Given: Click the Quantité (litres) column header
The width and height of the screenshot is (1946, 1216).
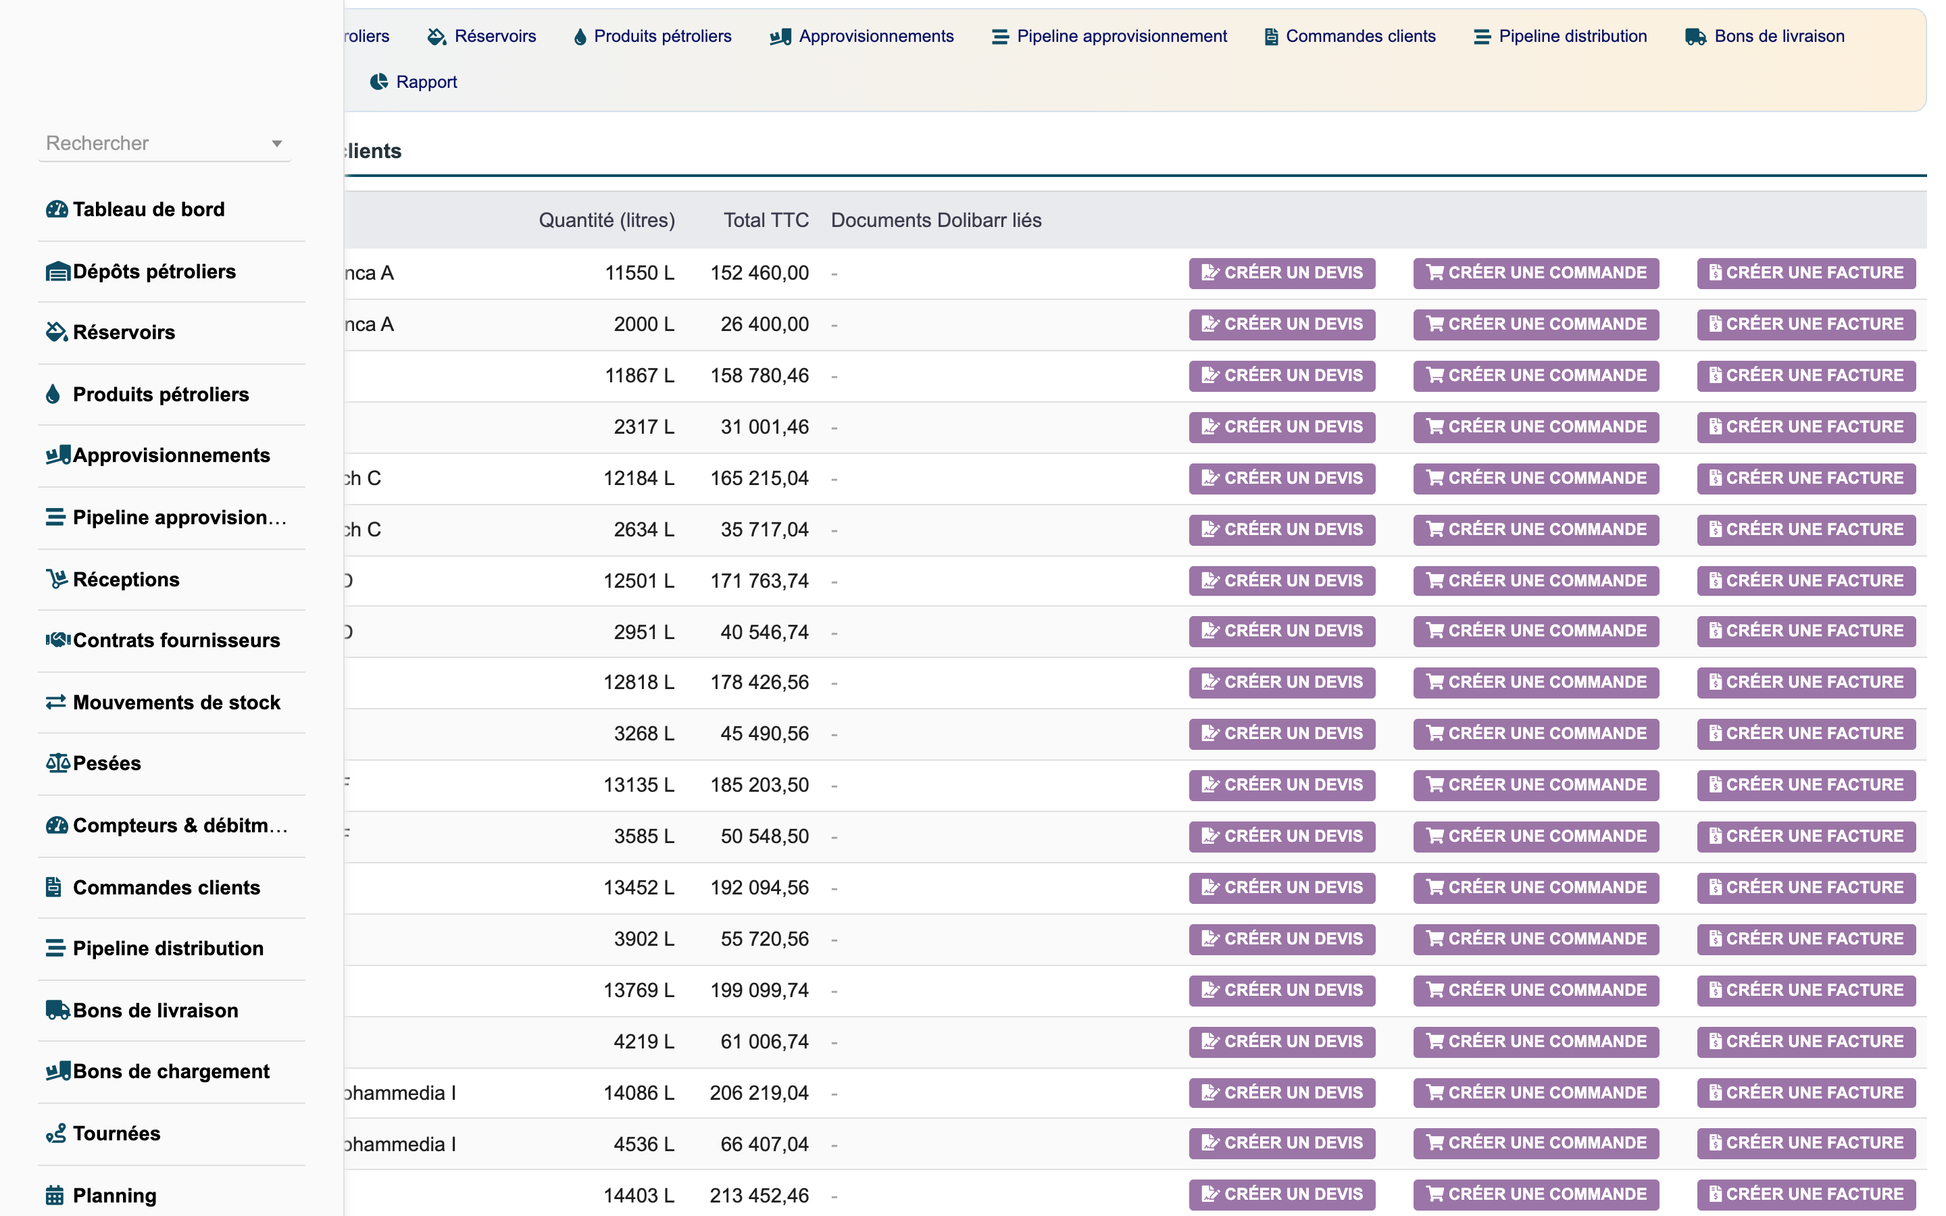Looking at the screenshot, I should tap(607, 220).
